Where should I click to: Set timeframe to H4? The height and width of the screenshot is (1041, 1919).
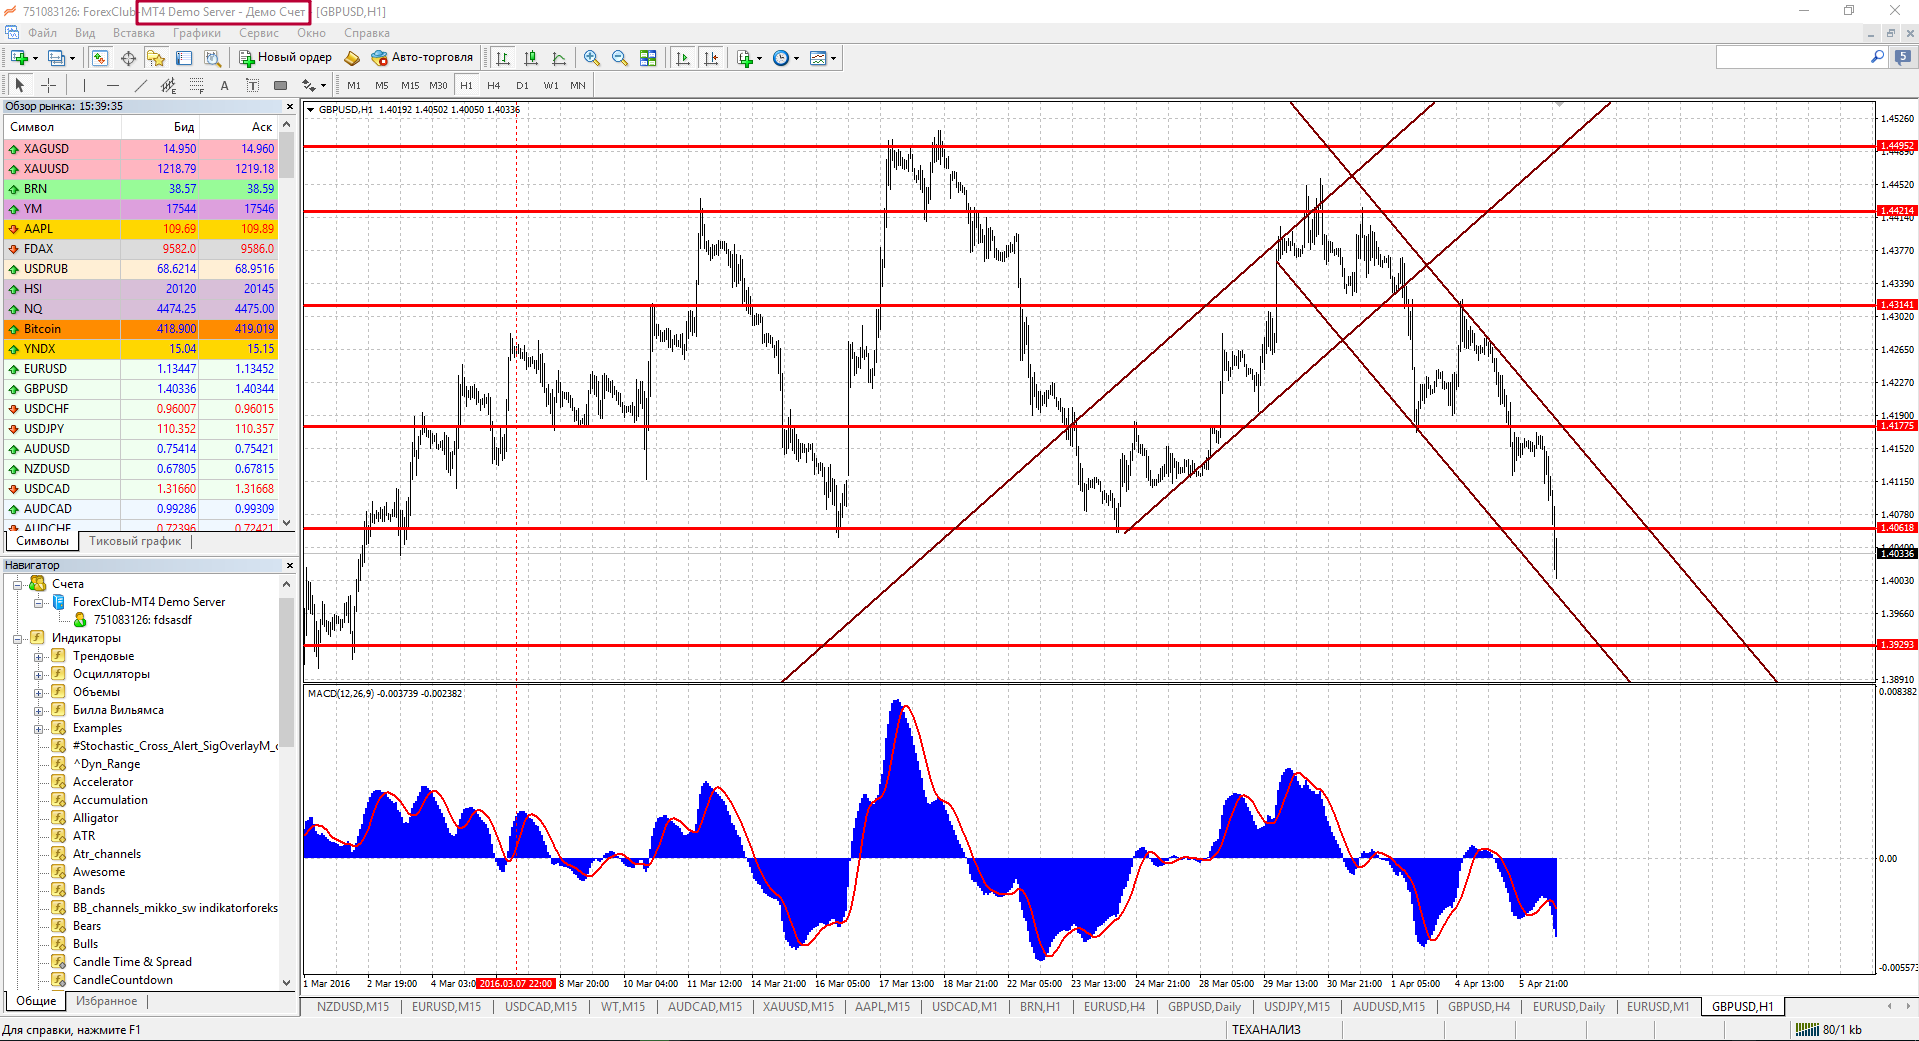point(493,86)
